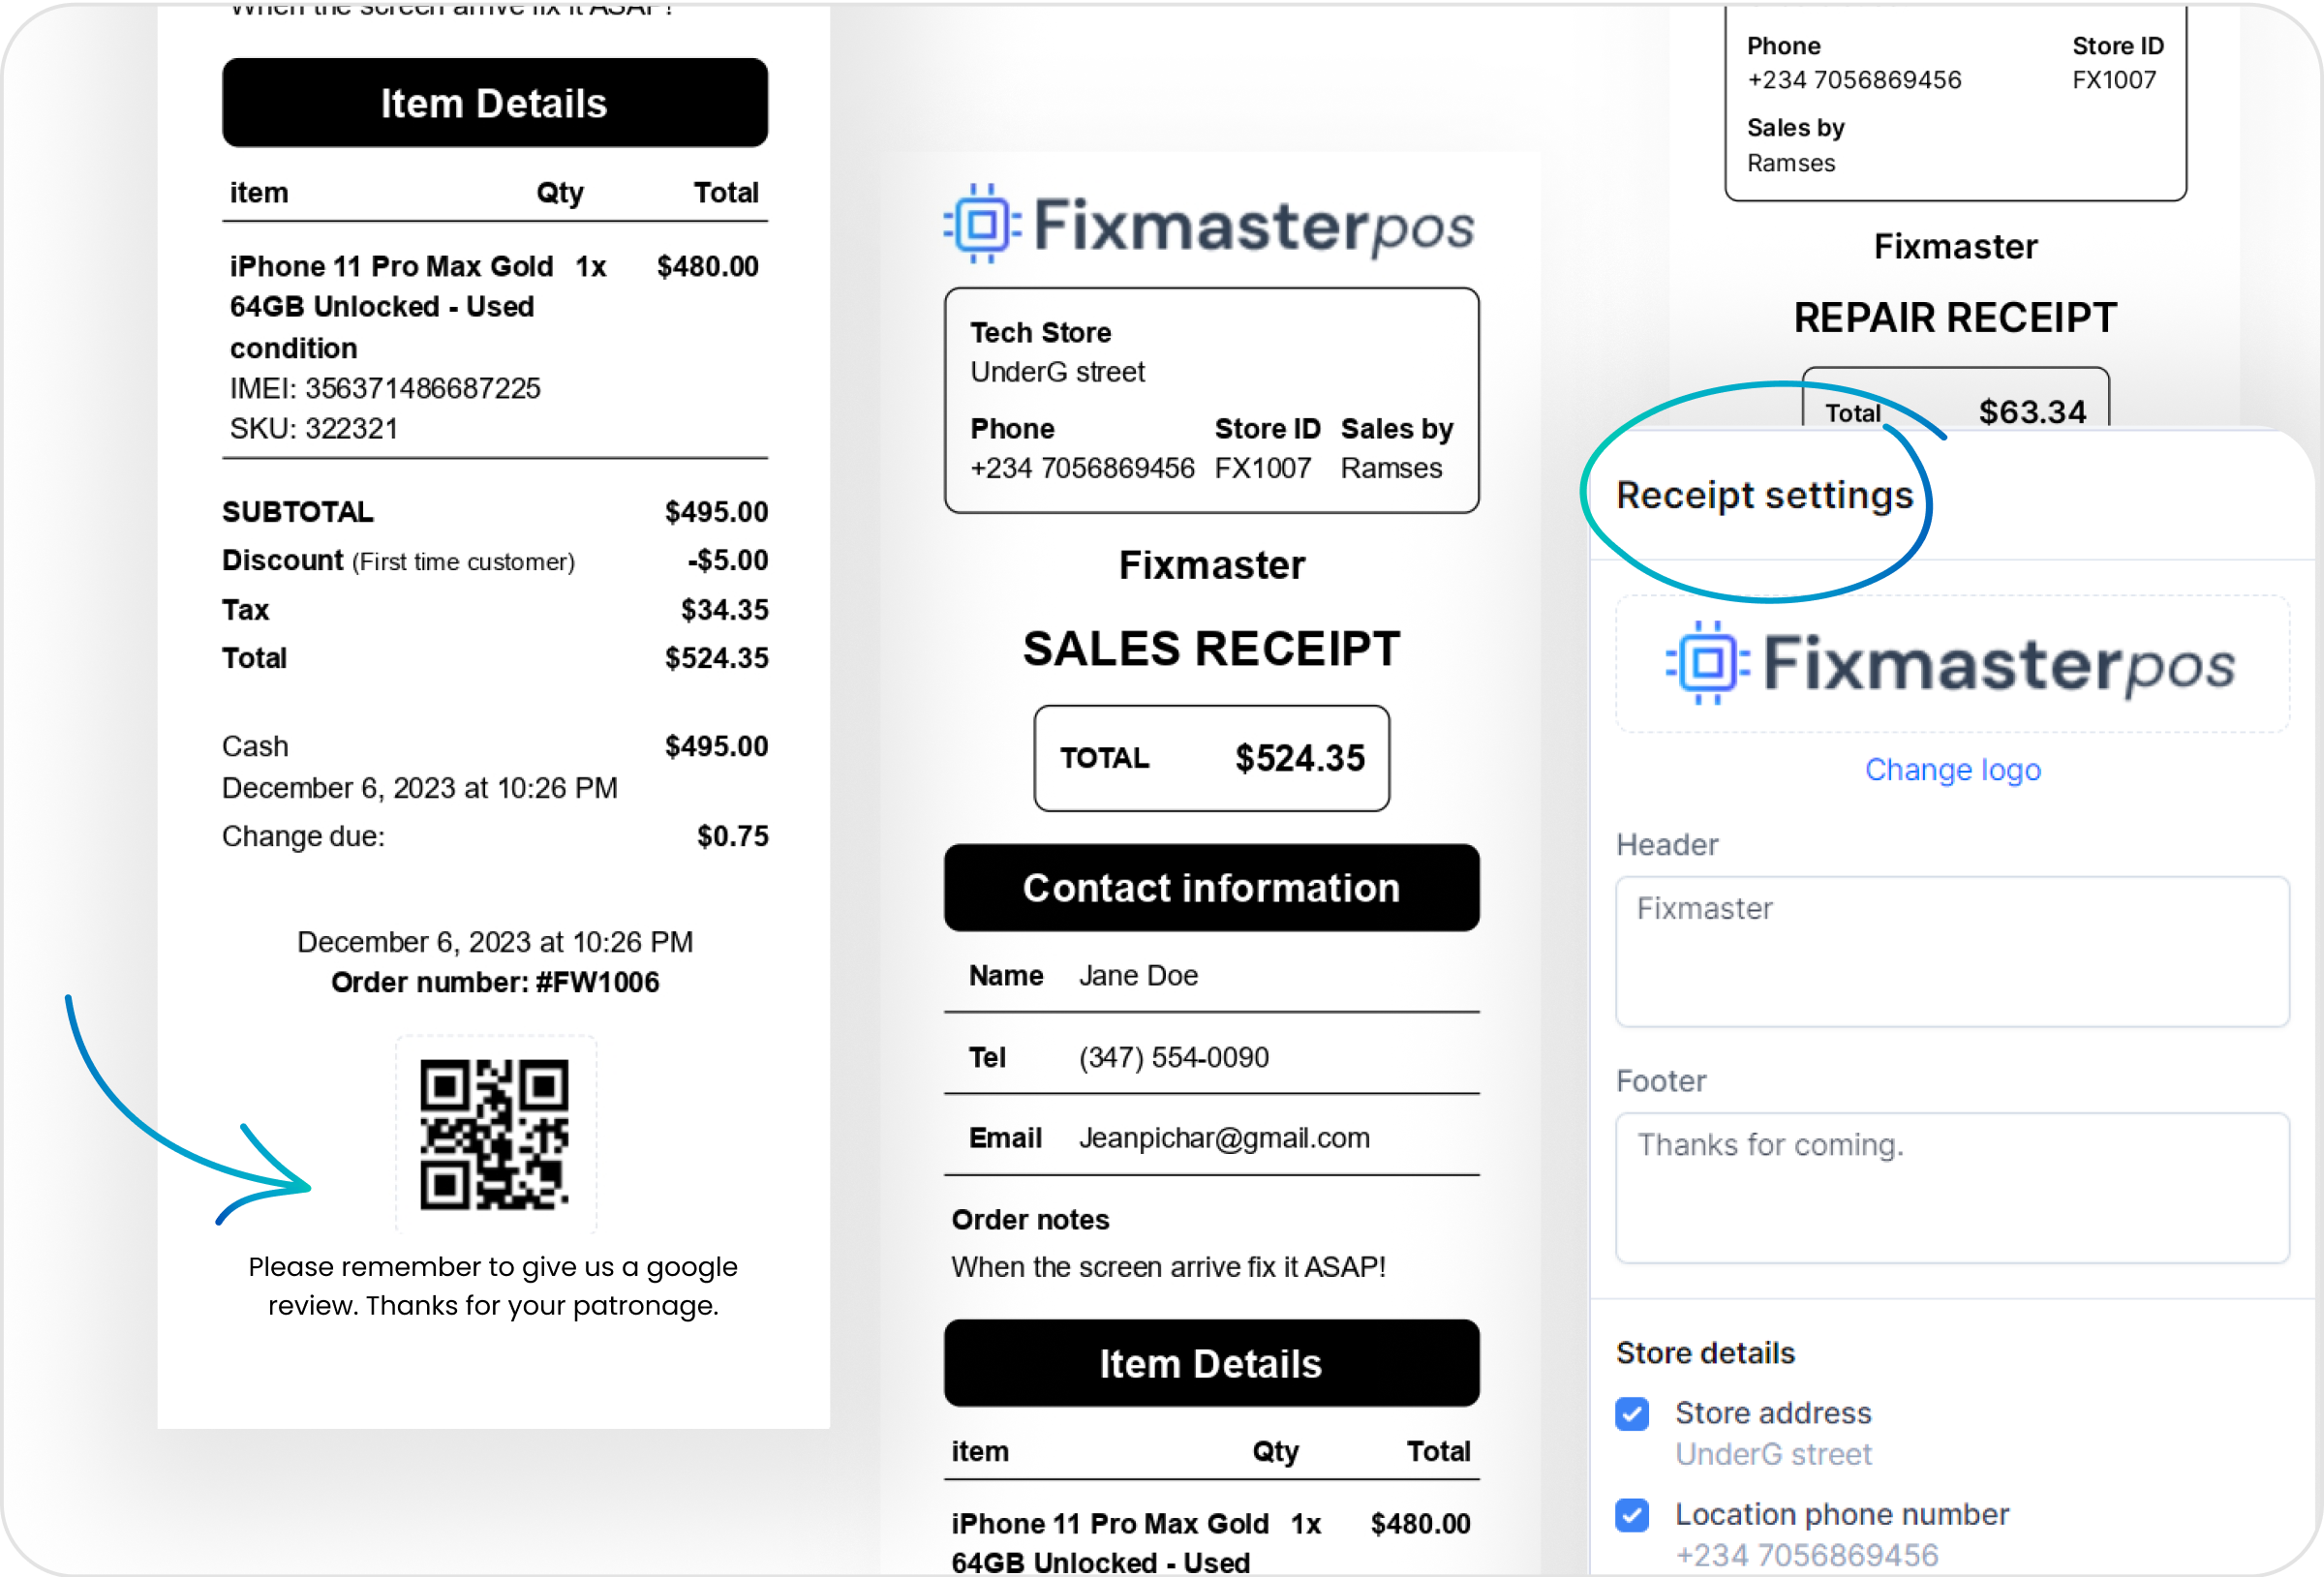Click the REPAIR RECEIPT title
This screenshot has width=2324, height=1577.
pos(1955,318)
